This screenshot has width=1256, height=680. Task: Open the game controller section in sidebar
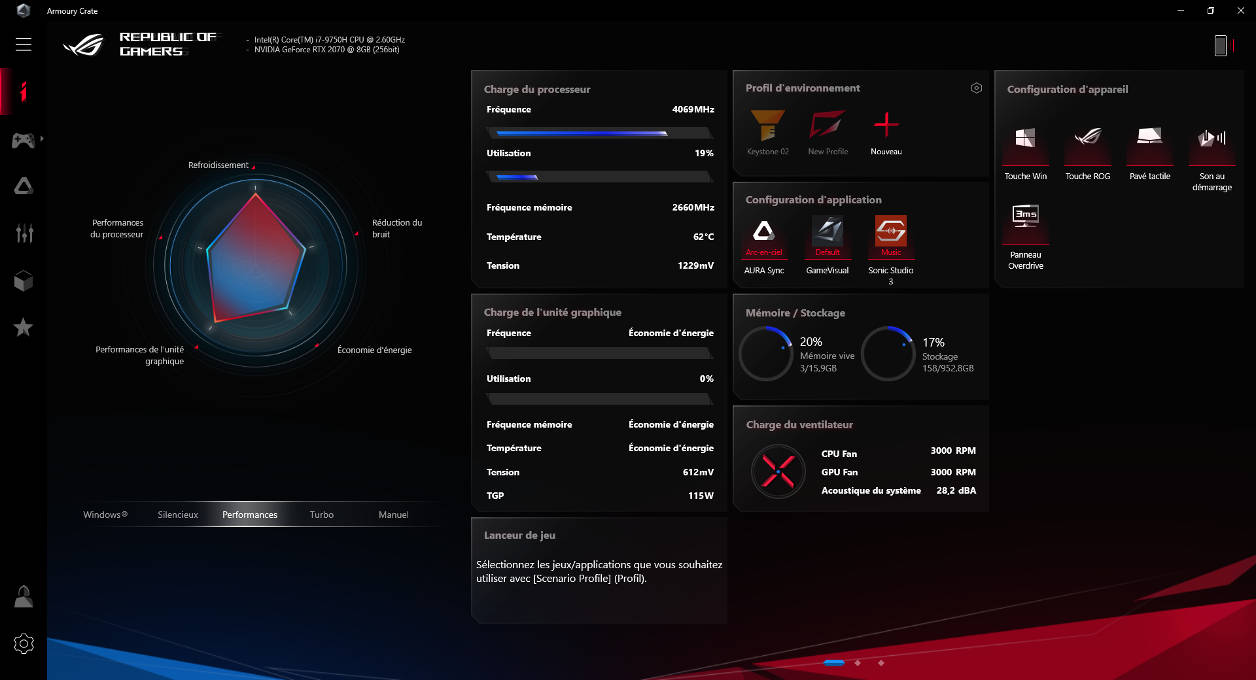click(x=22, y=141)
